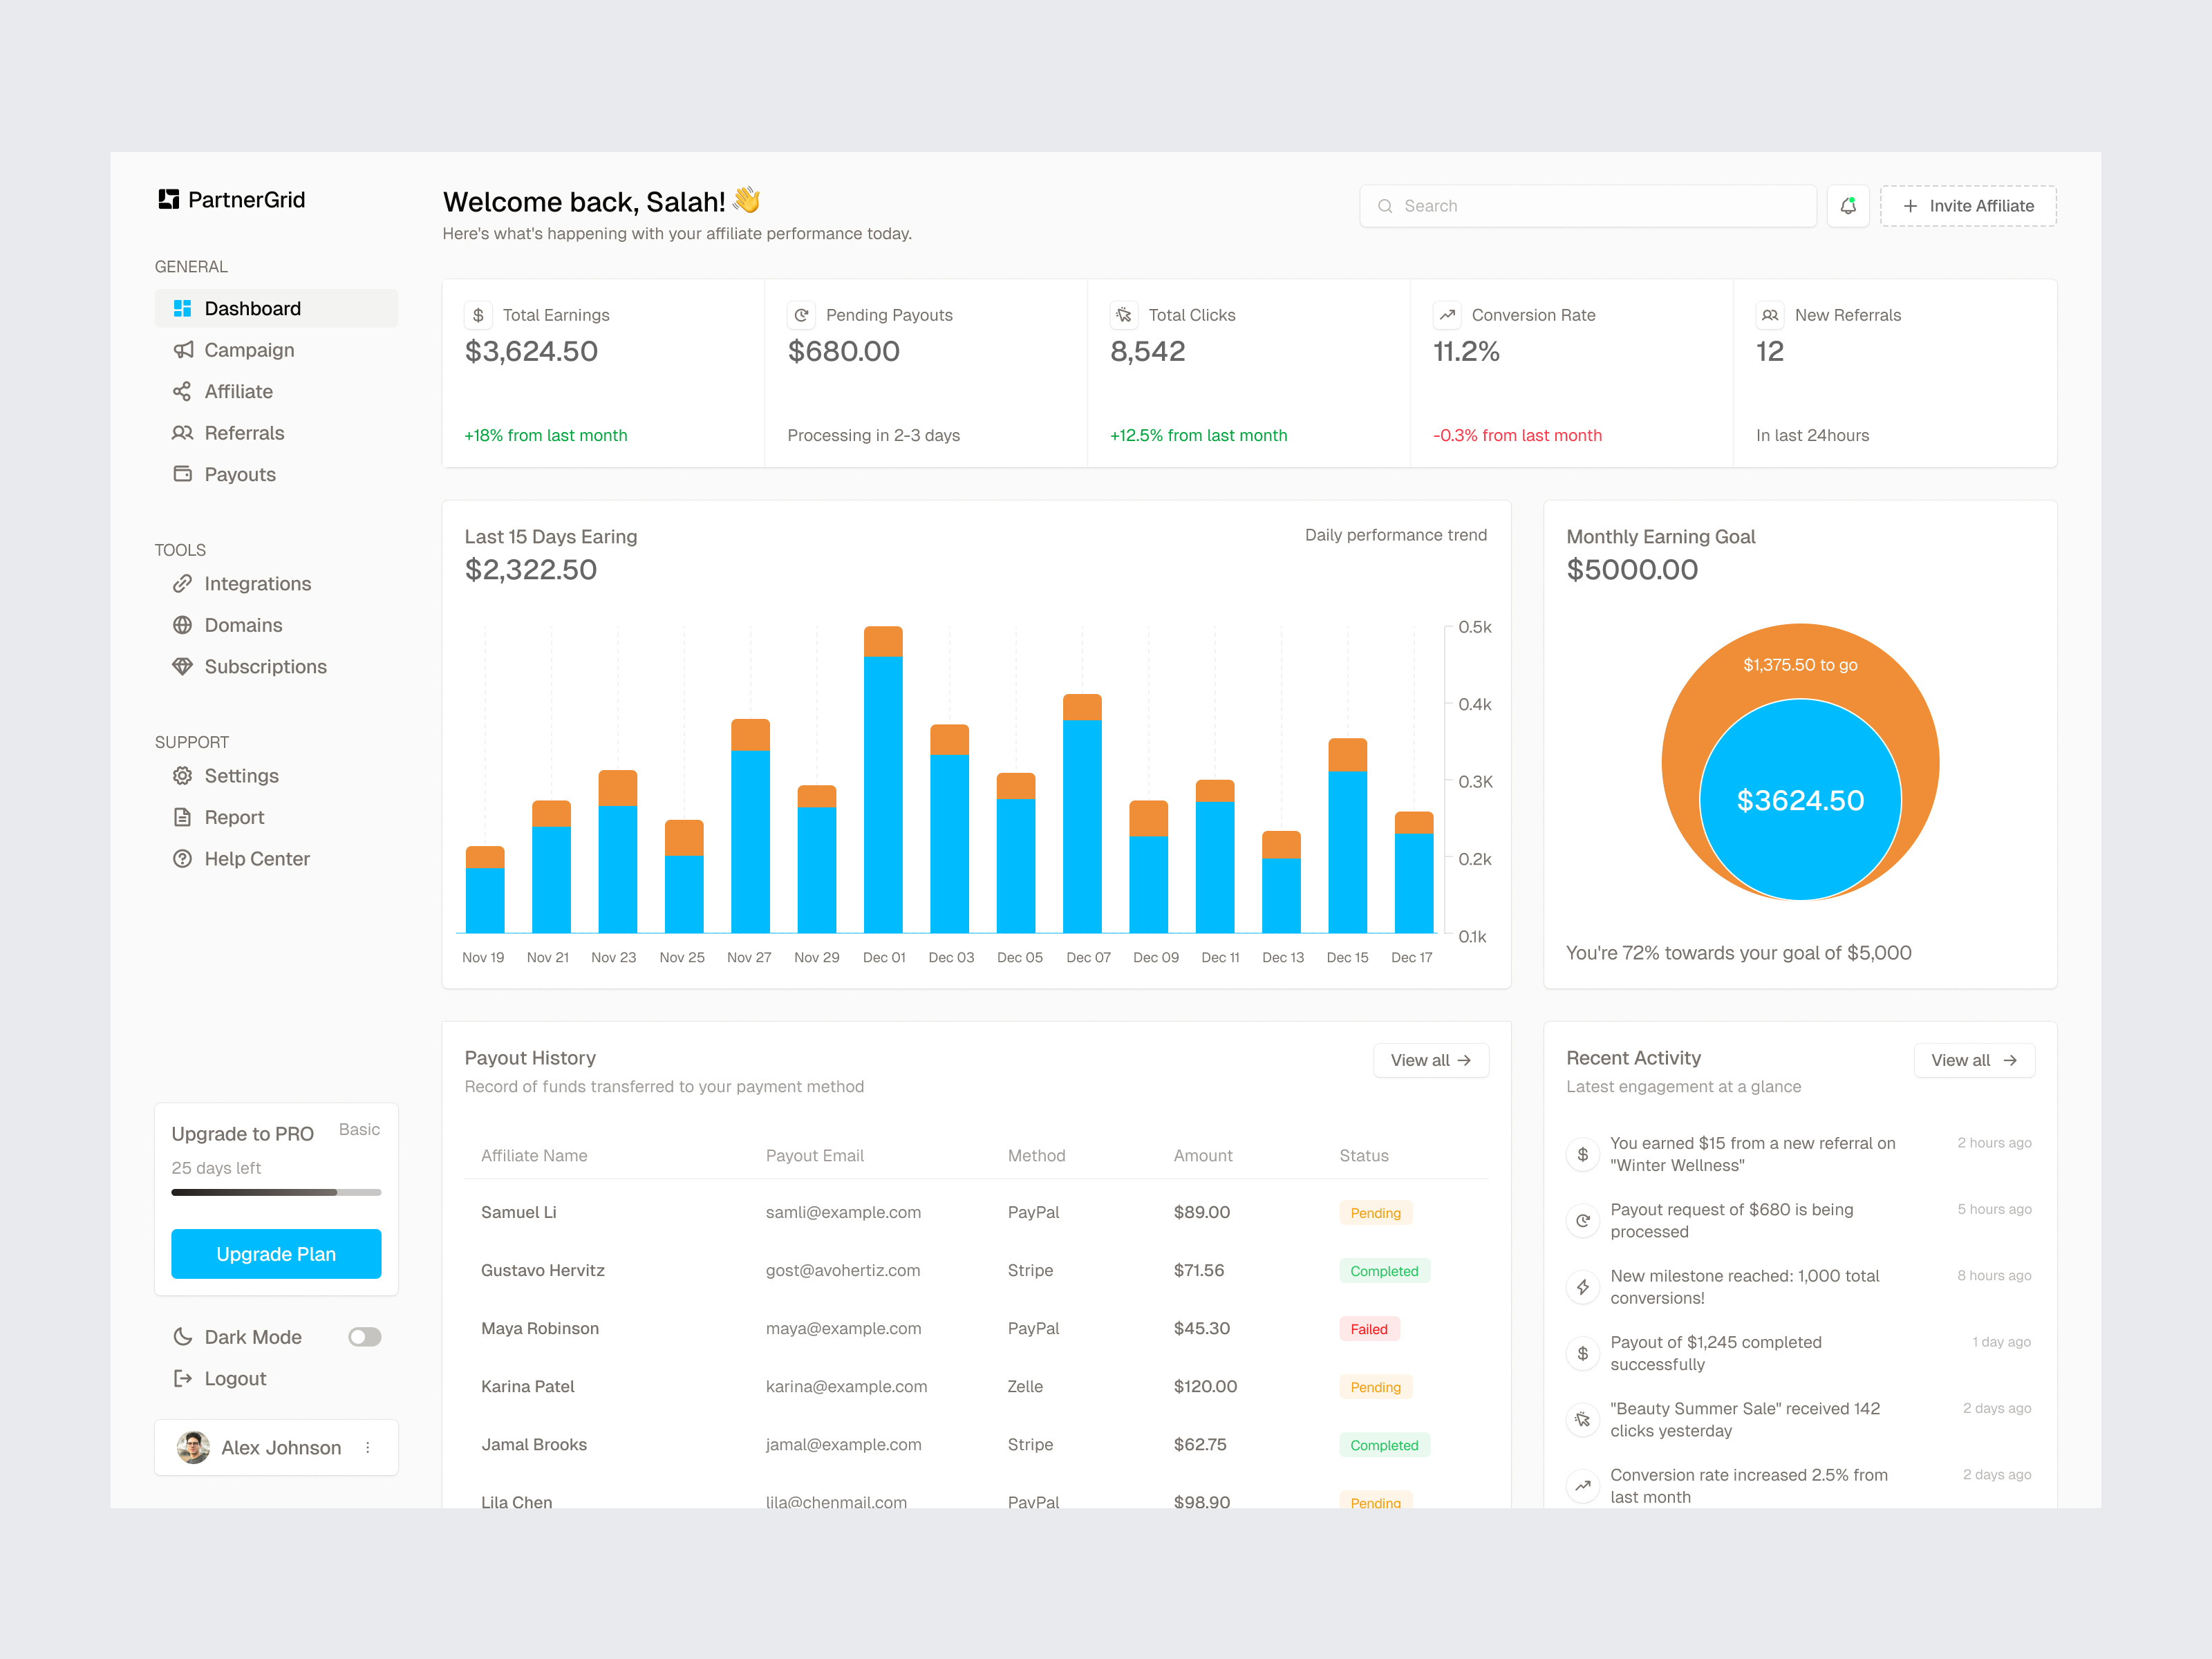Click inside the Search field

pos(1587,205)
